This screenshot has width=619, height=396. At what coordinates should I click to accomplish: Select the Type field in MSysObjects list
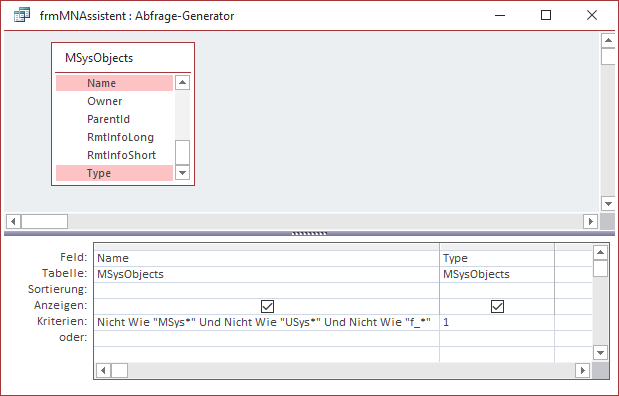pos(114,173)
